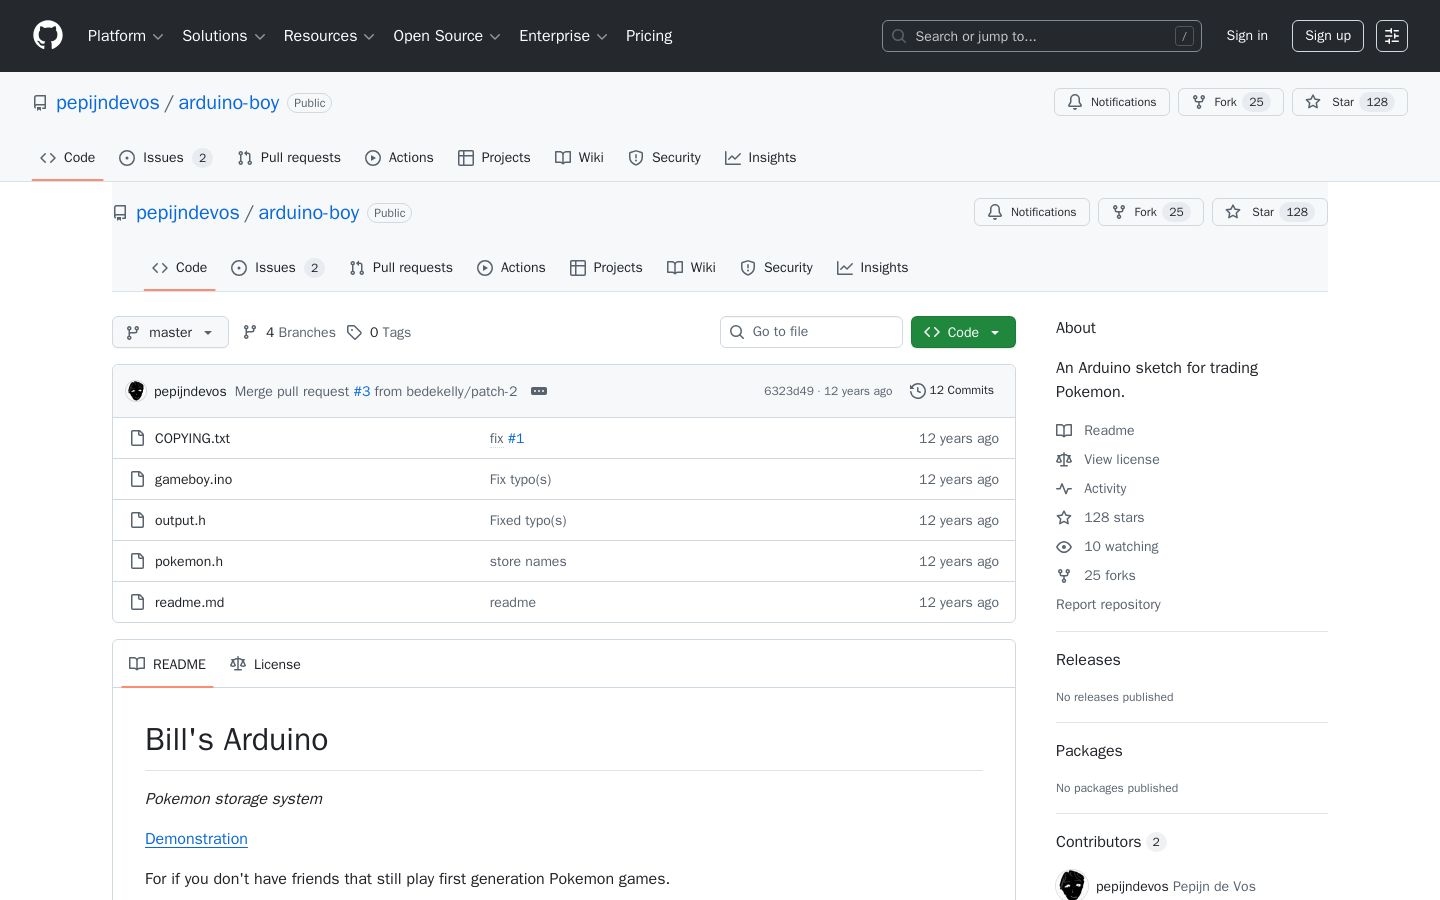The height and width of the screenshot is (900, 1440).
Task: Open the Insights tab in the topmost repository navigation
Action: click(x=761, y=158)
